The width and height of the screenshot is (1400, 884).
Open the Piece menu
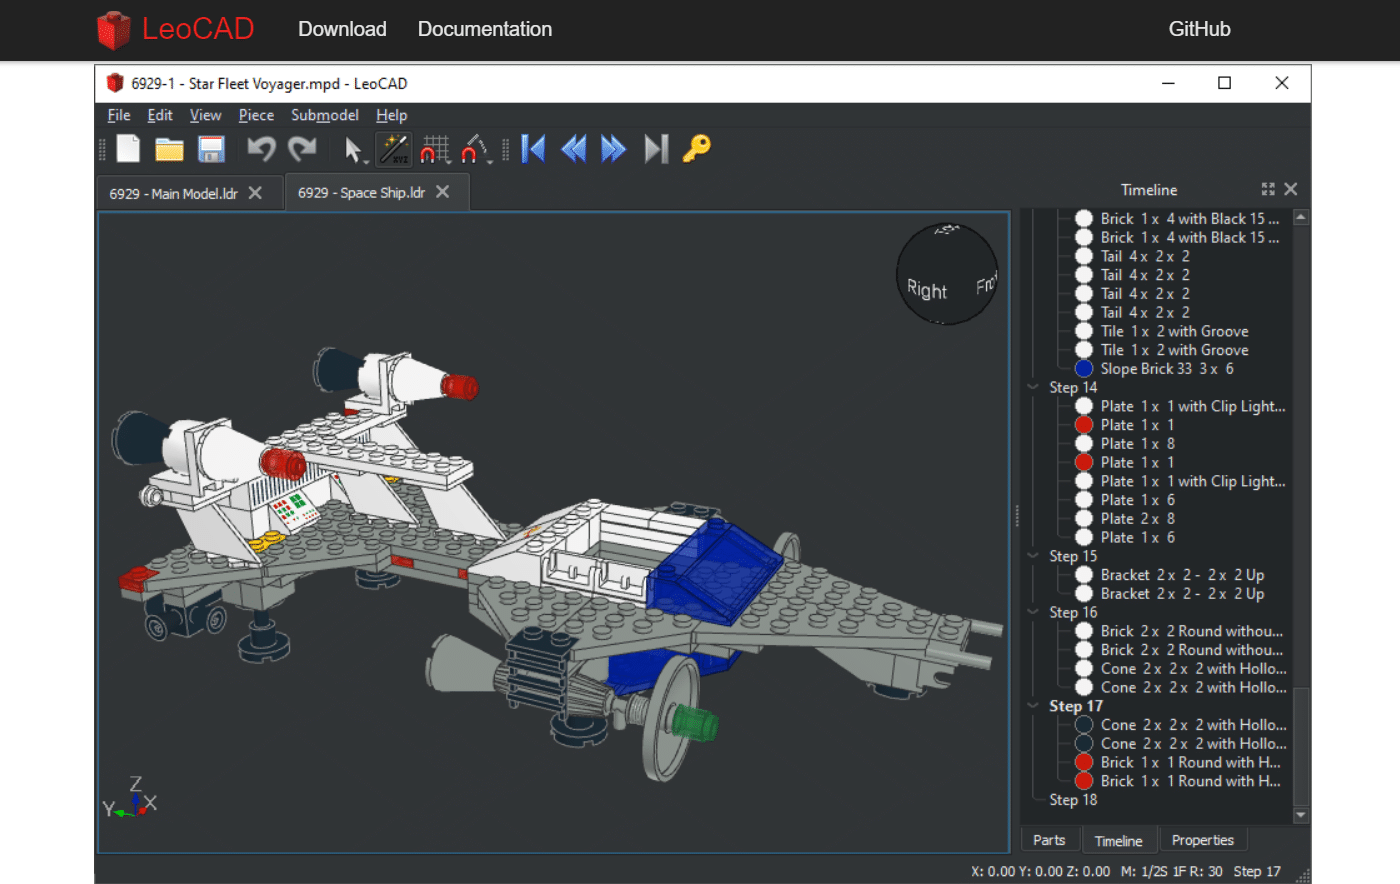click(x=256, y=115)
